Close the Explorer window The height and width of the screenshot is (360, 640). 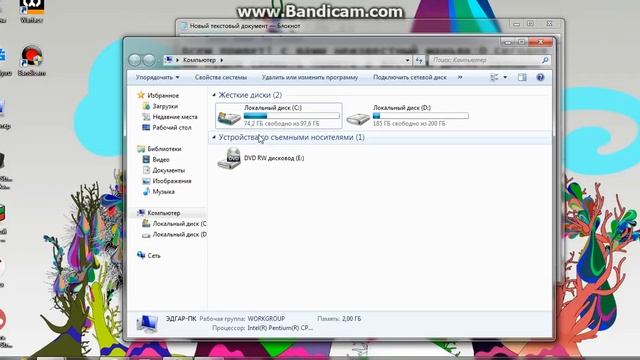[540, 42]
